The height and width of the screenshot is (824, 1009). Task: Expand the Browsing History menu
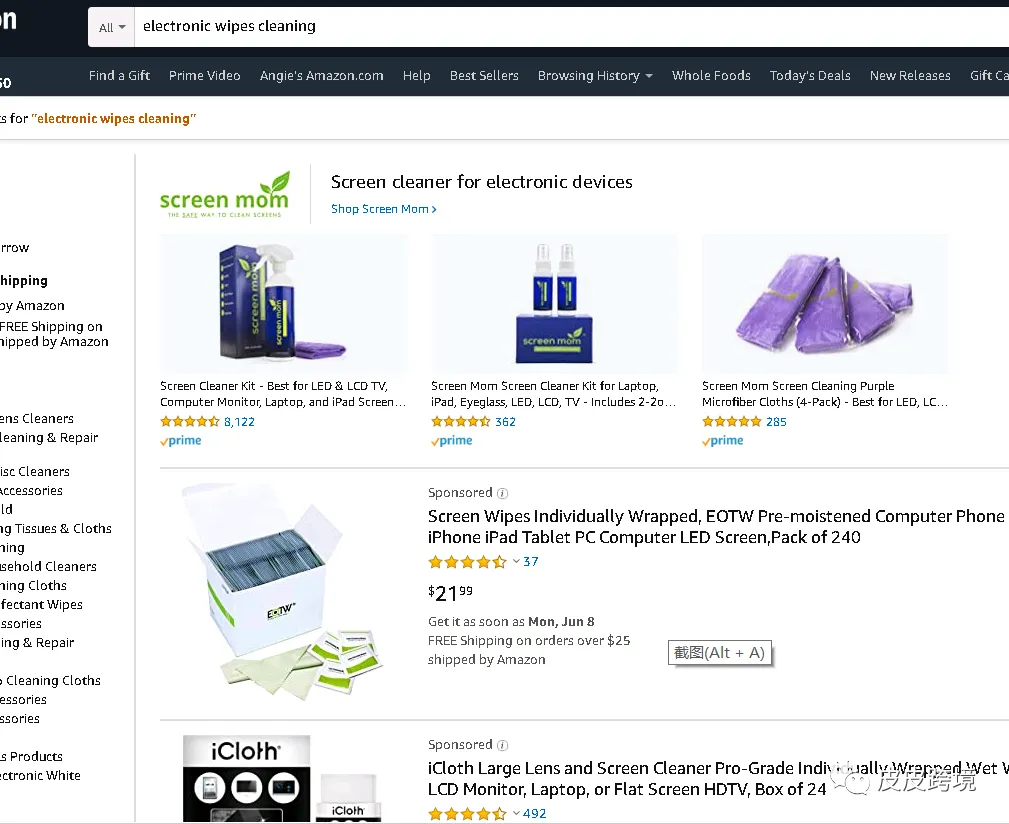pyautogui.click(x=595, y=76)
